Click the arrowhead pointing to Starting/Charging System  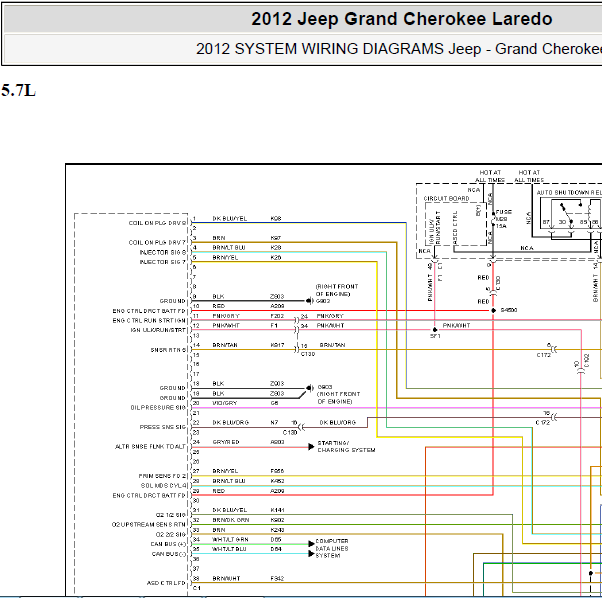311,447
